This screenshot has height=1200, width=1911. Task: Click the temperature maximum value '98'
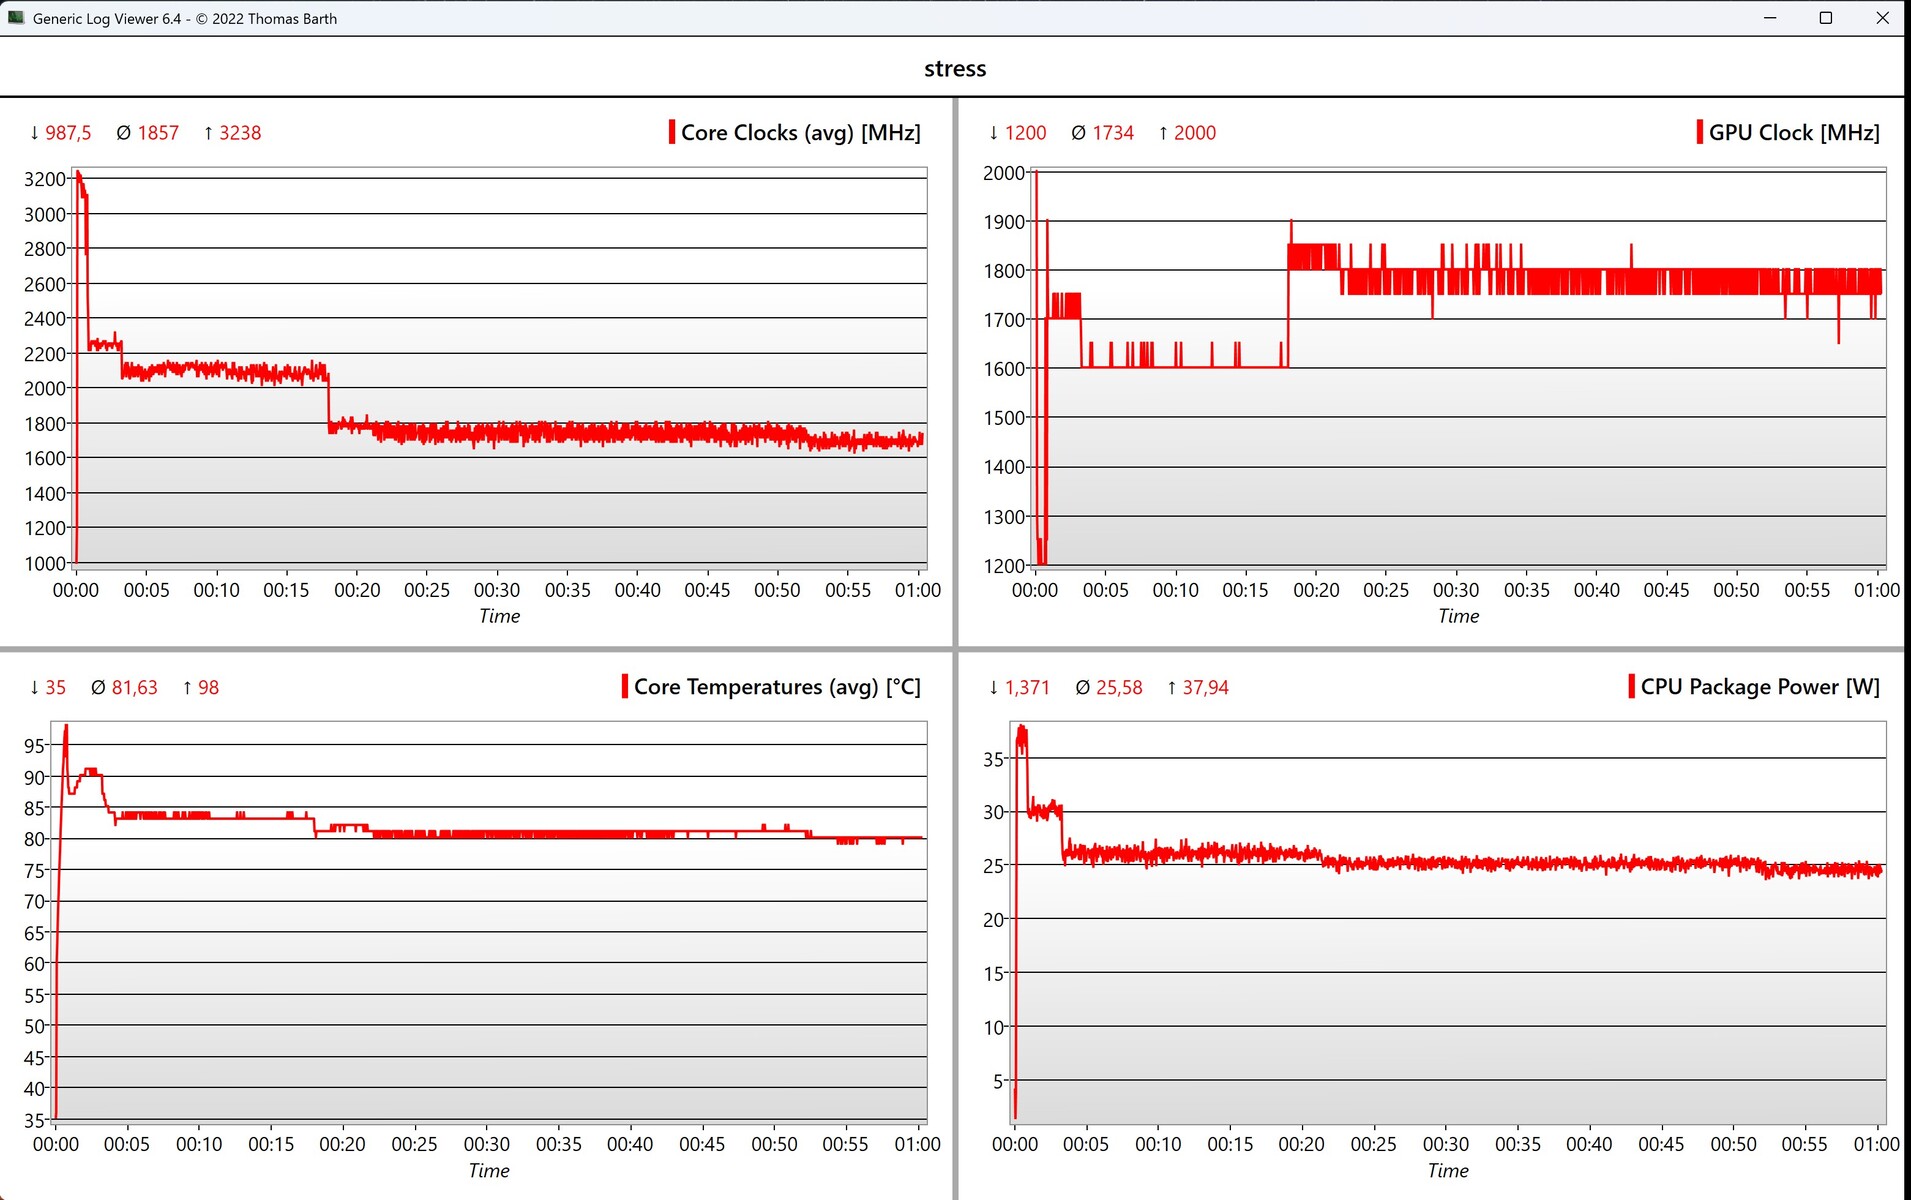208,688
